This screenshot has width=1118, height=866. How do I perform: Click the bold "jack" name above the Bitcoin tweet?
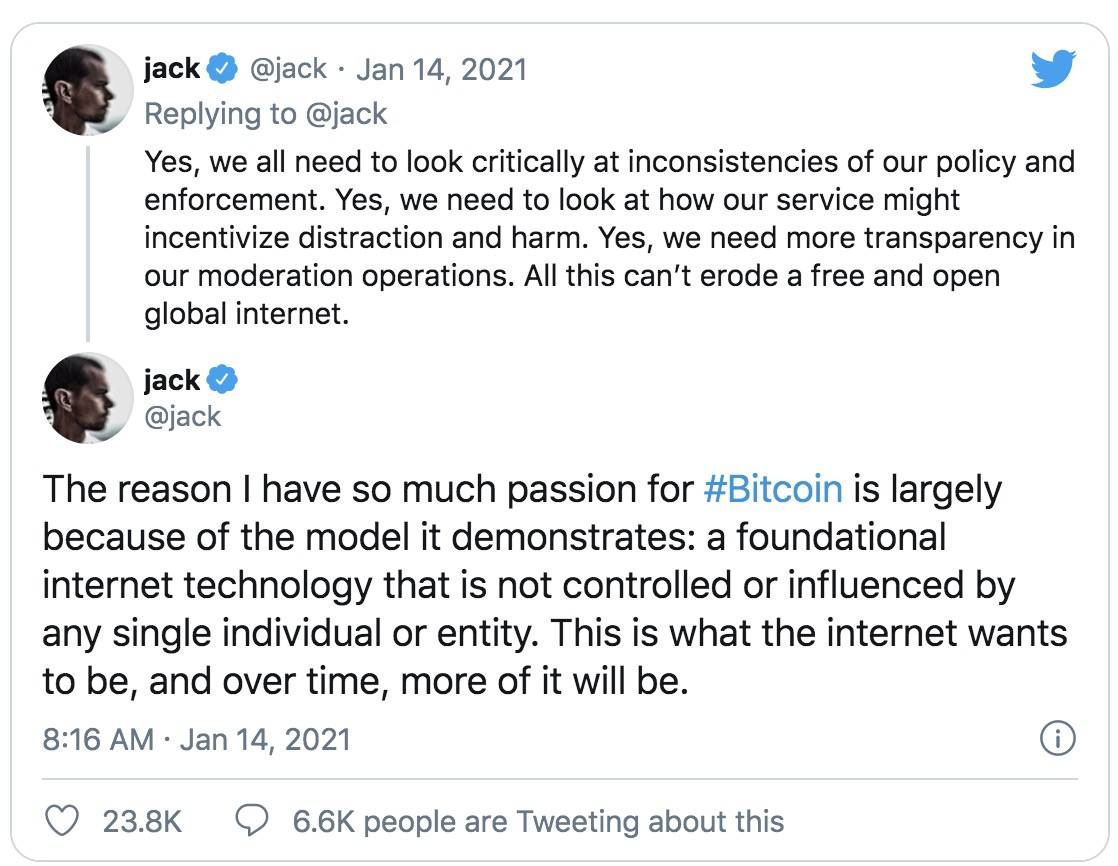172,380
